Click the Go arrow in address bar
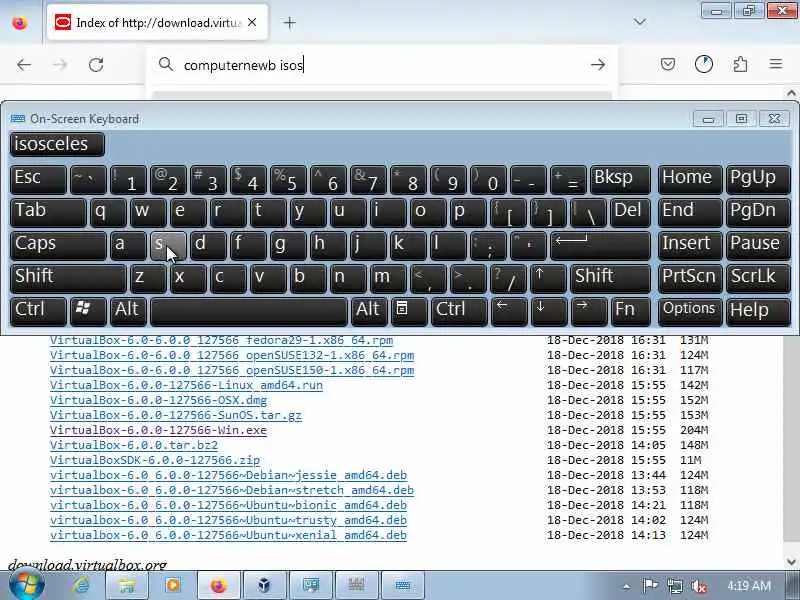800x600 pixels. click(598, 65)
